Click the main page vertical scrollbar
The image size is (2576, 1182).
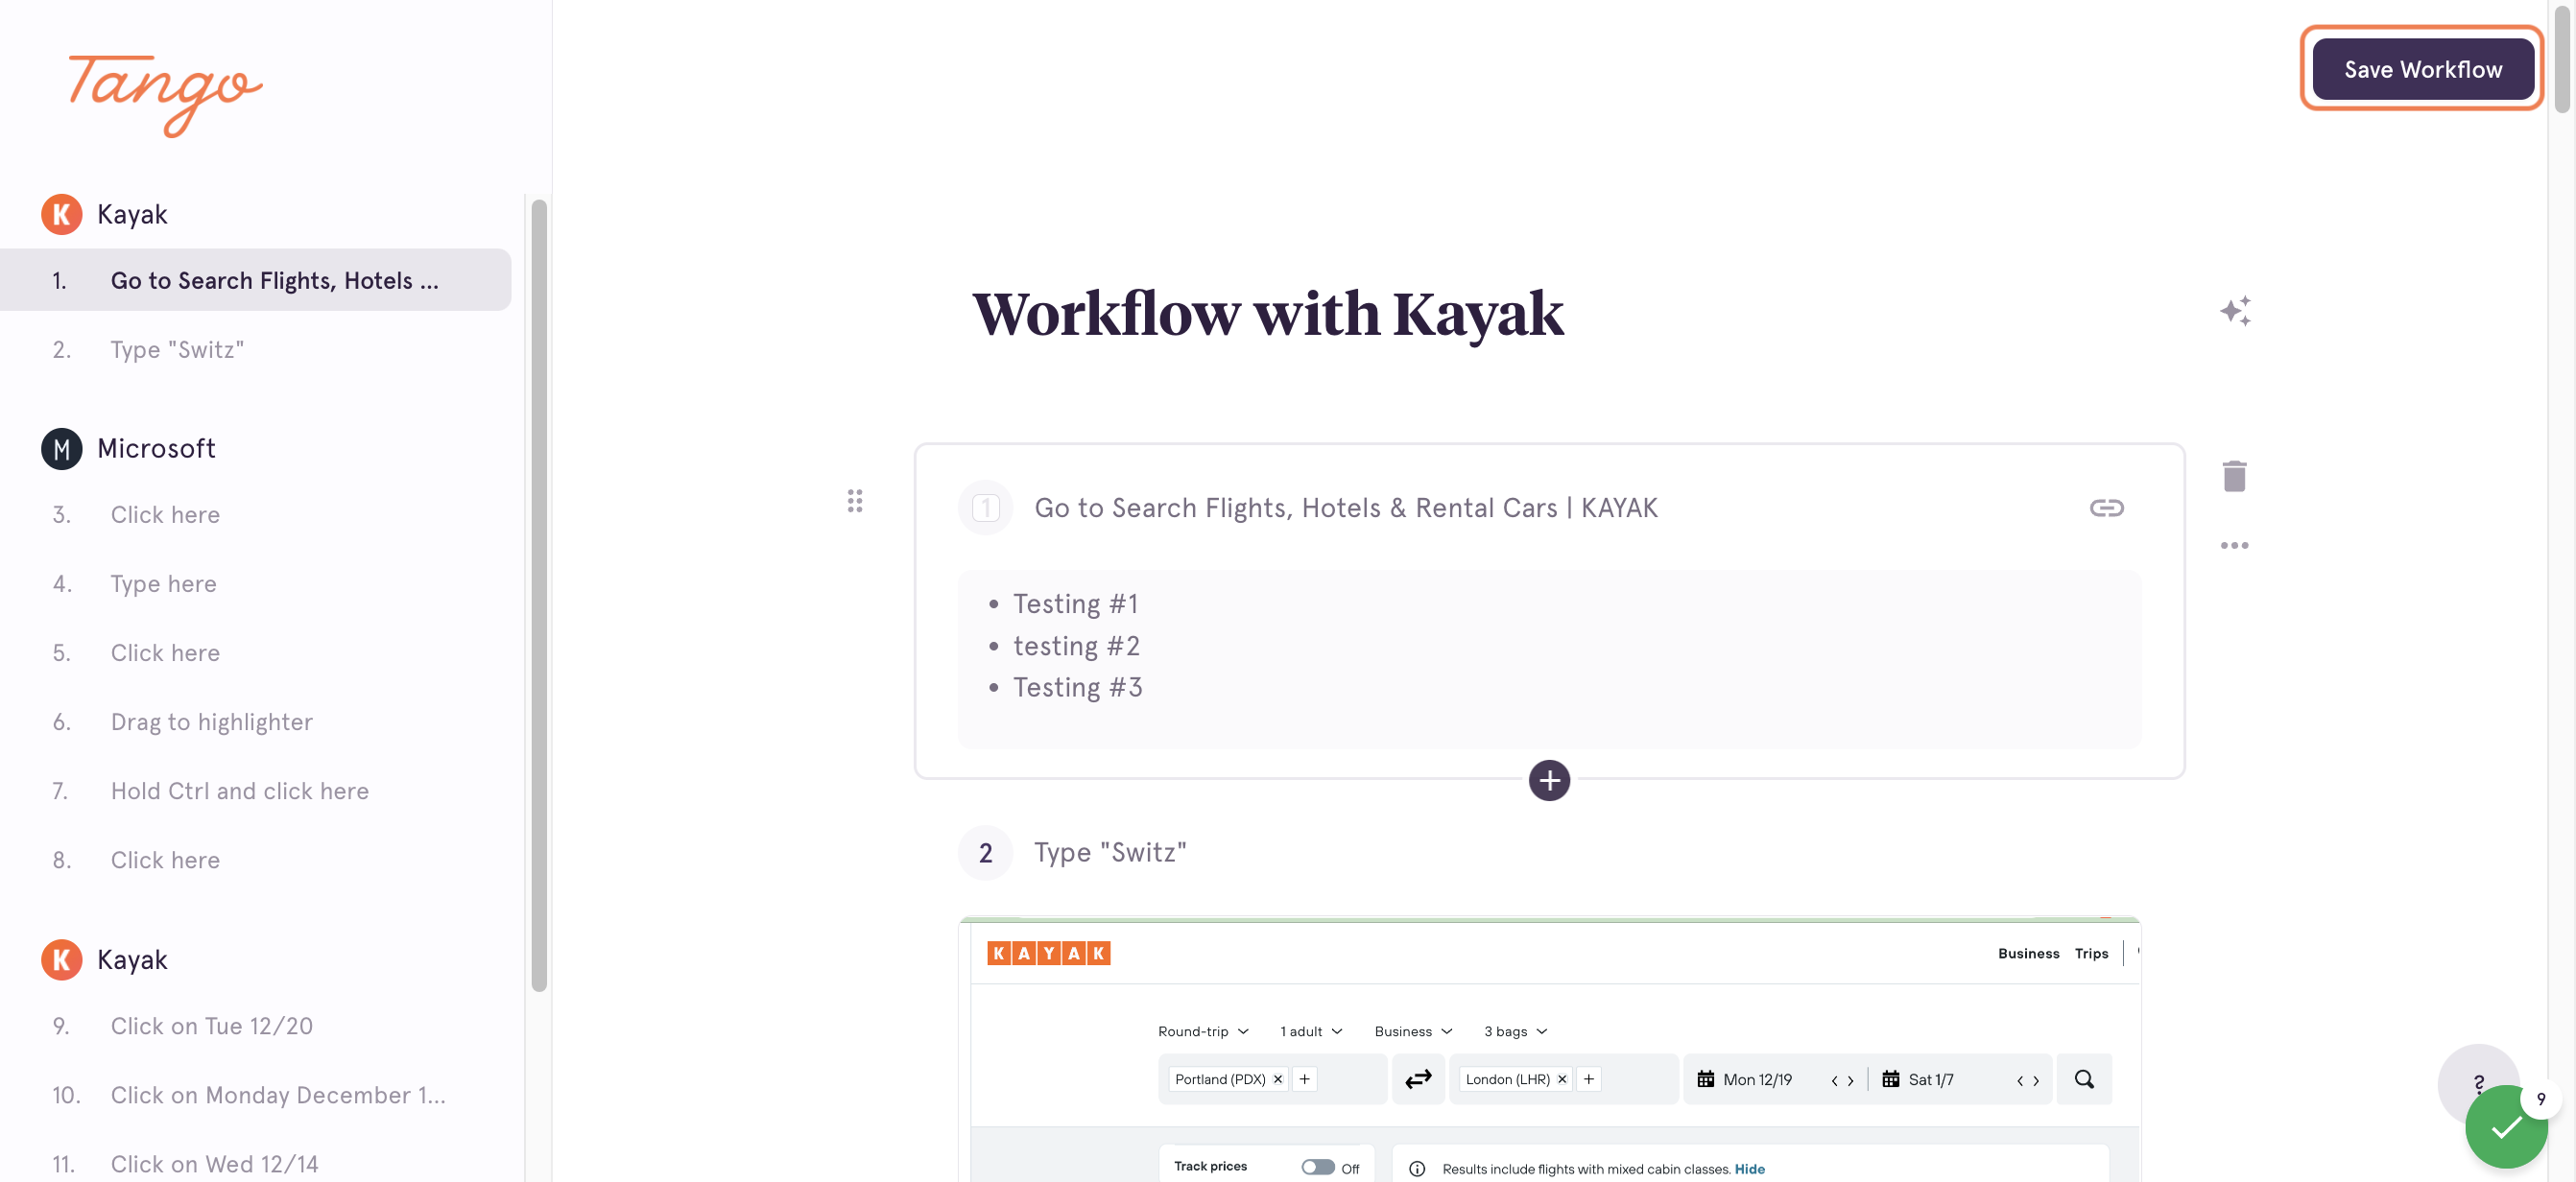pyautogui.click(x=2560, y=60)
